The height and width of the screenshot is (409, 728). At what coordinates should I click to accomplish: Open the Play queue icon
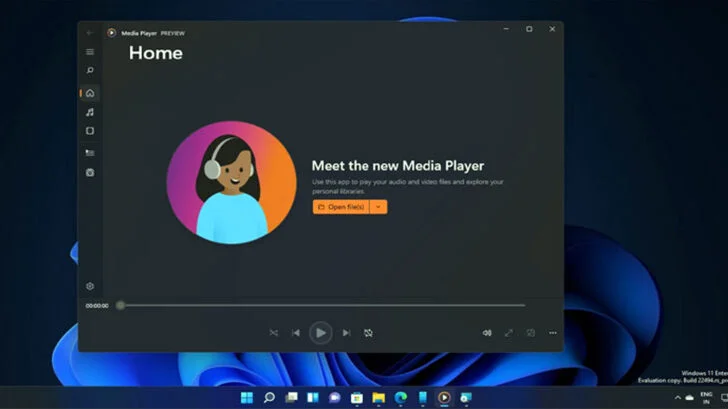90,153
